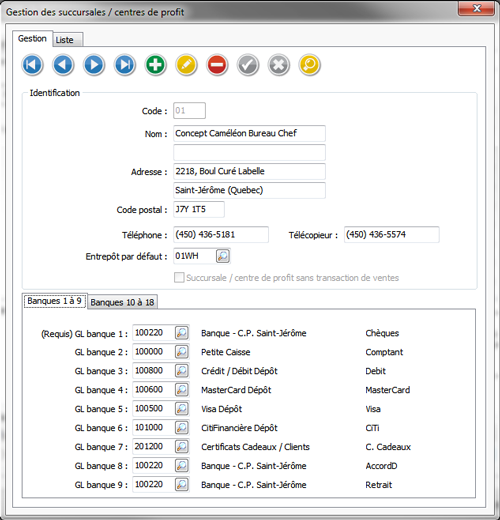The width and height of the screenshot is (500, 520).
Task: Delete record with red minus icon
Action: [x=217, y=65]
